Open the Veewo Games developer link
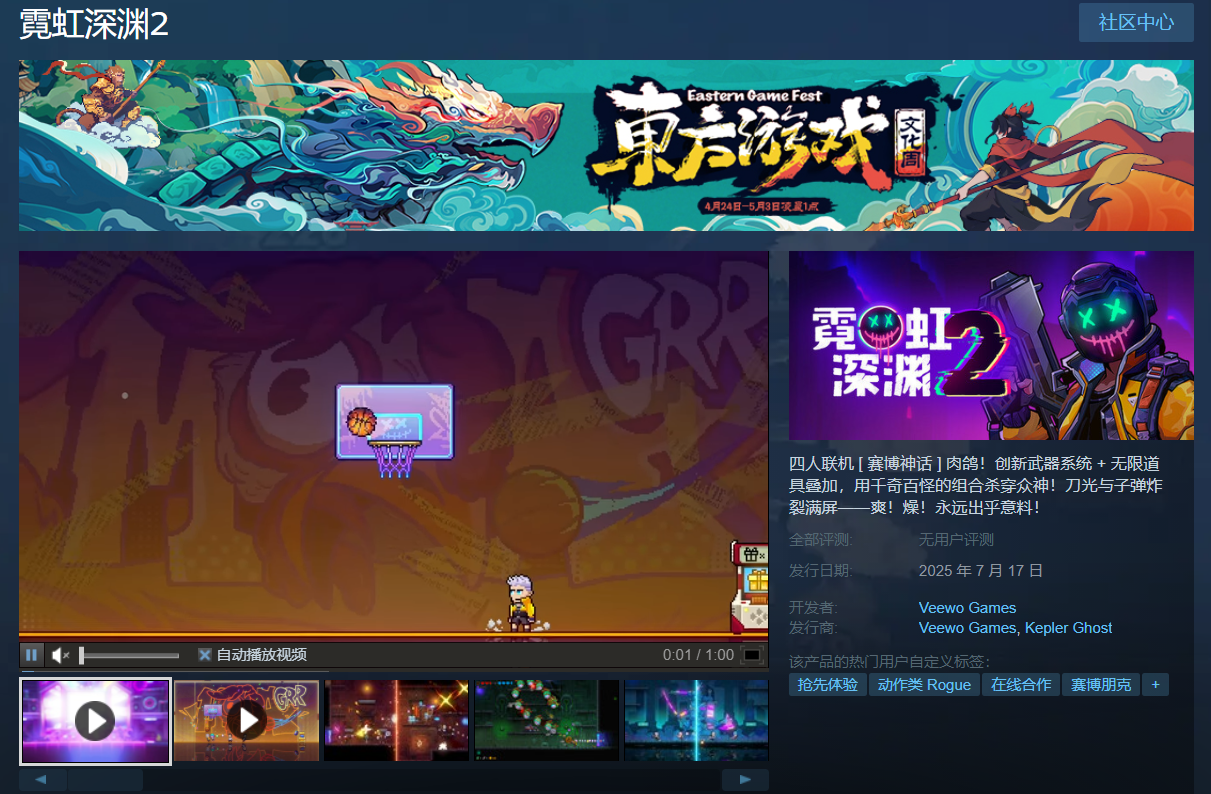This screenshot has height=794, width=1211. 967,608
